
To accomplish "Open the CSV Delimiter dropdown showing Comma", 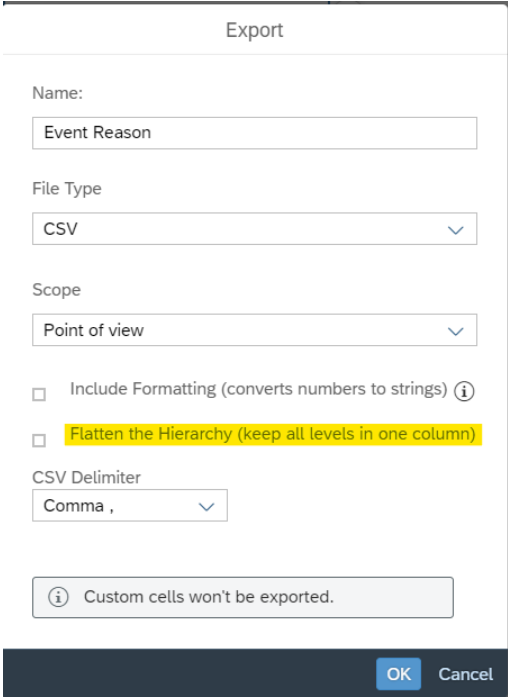I will click(x=130, y=505).
